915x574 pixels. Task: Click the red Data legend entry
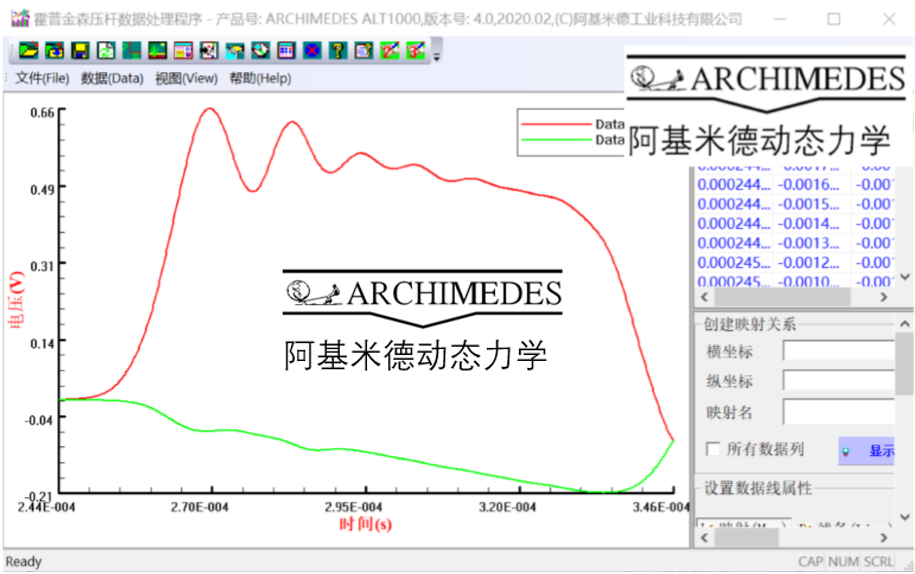[572, 124]
